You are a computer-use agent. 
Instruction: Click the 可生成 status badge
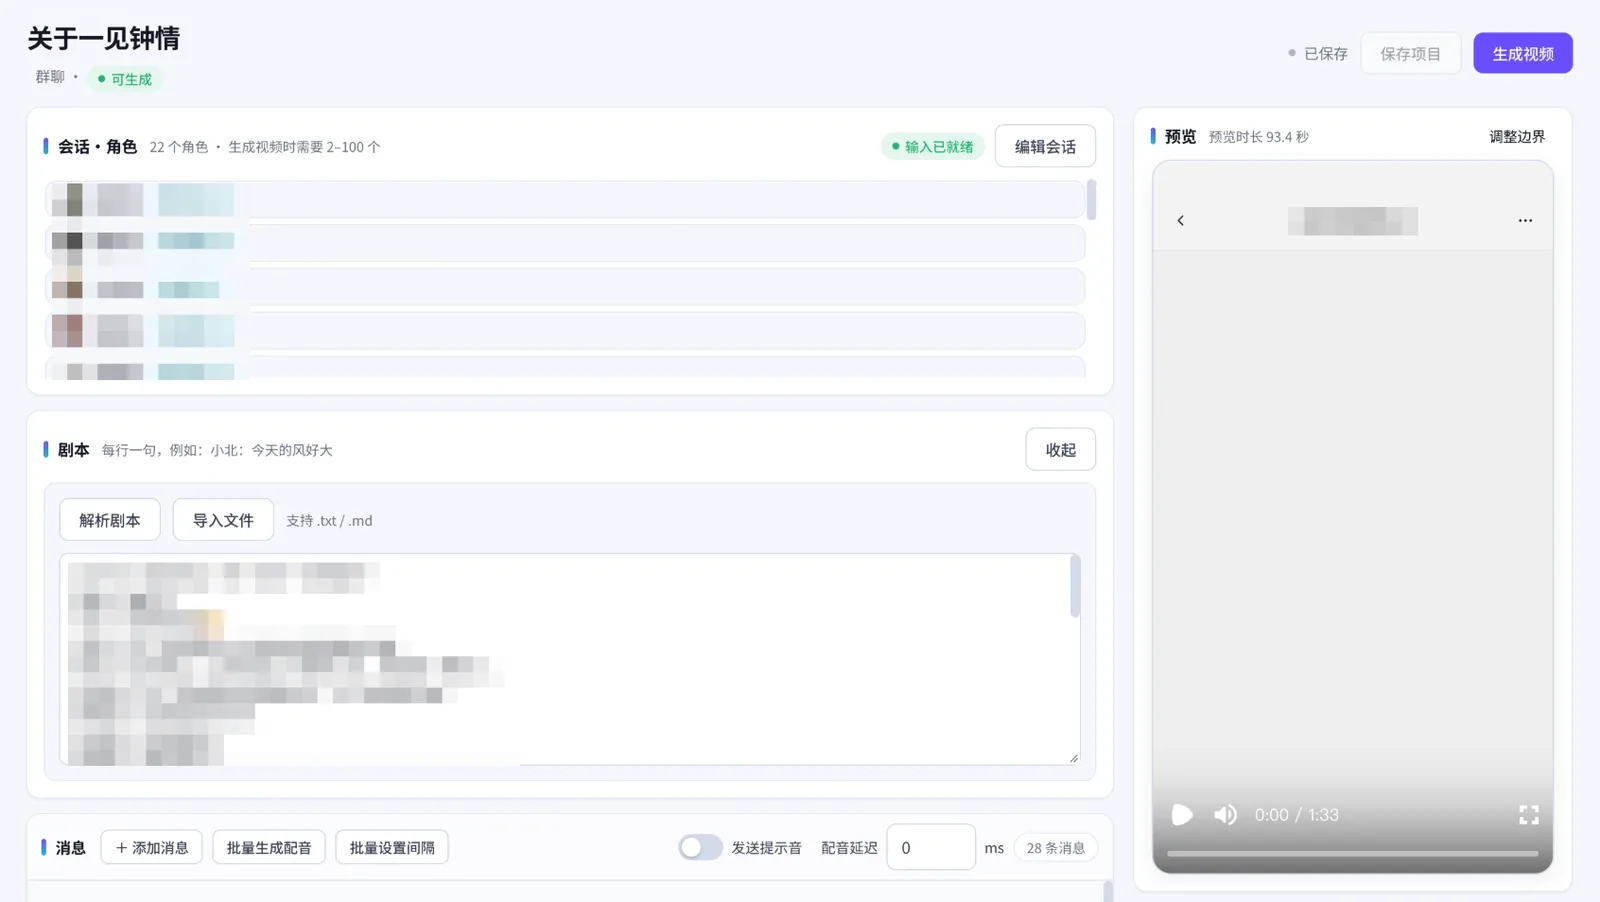(125, 79)
